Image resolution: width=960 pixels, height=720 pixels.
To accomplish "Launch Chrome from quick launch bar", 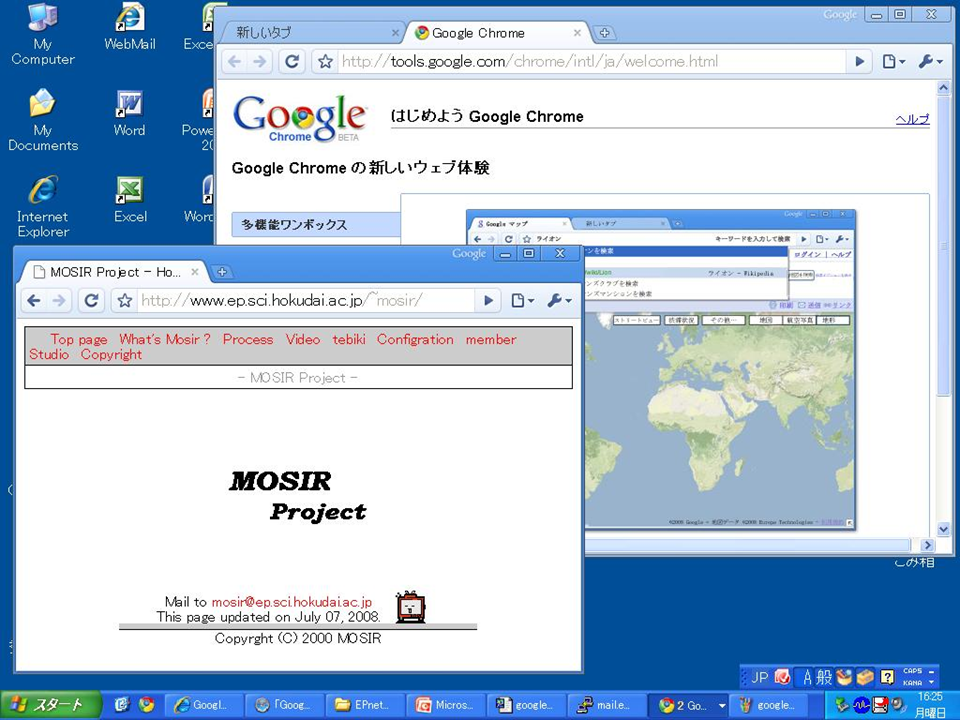I will click(146, 705).
